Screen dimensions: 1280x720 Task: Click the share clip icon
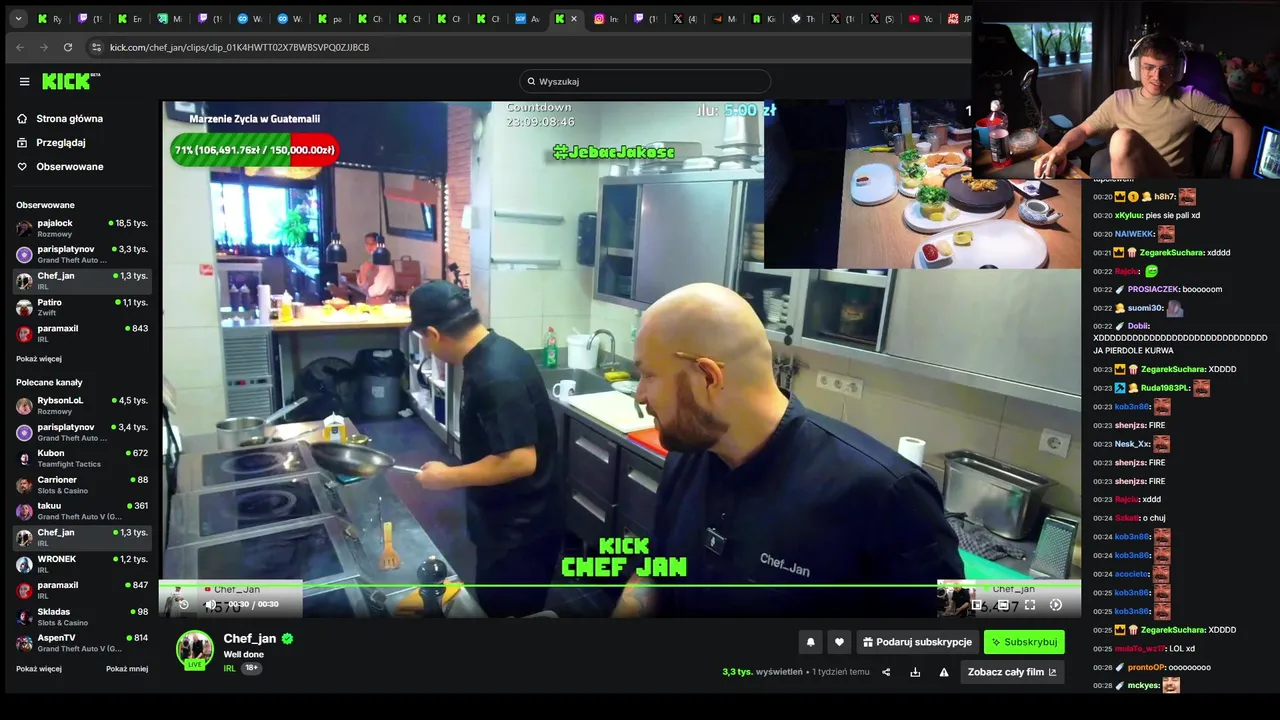coord(886,672)
